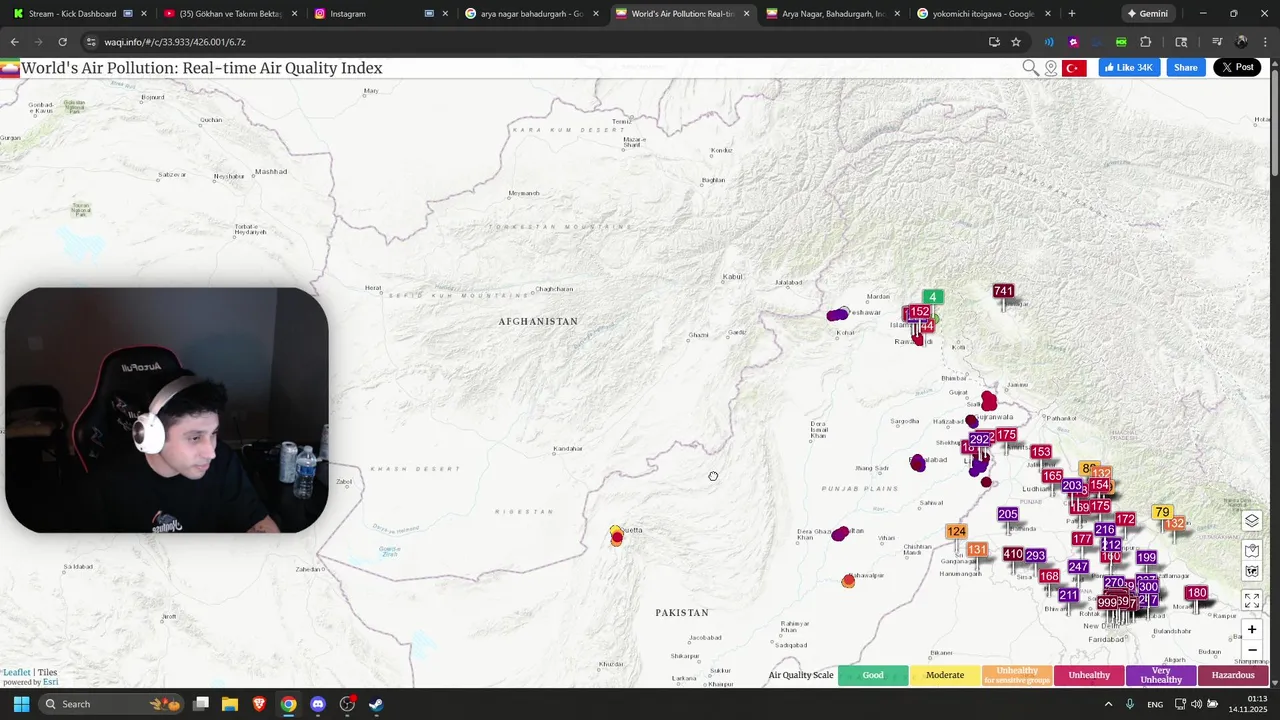Image resolution: width=1280 pixels, height=720 pixels.
Task: Click the taskbar Search box
Action: [111, 704]
